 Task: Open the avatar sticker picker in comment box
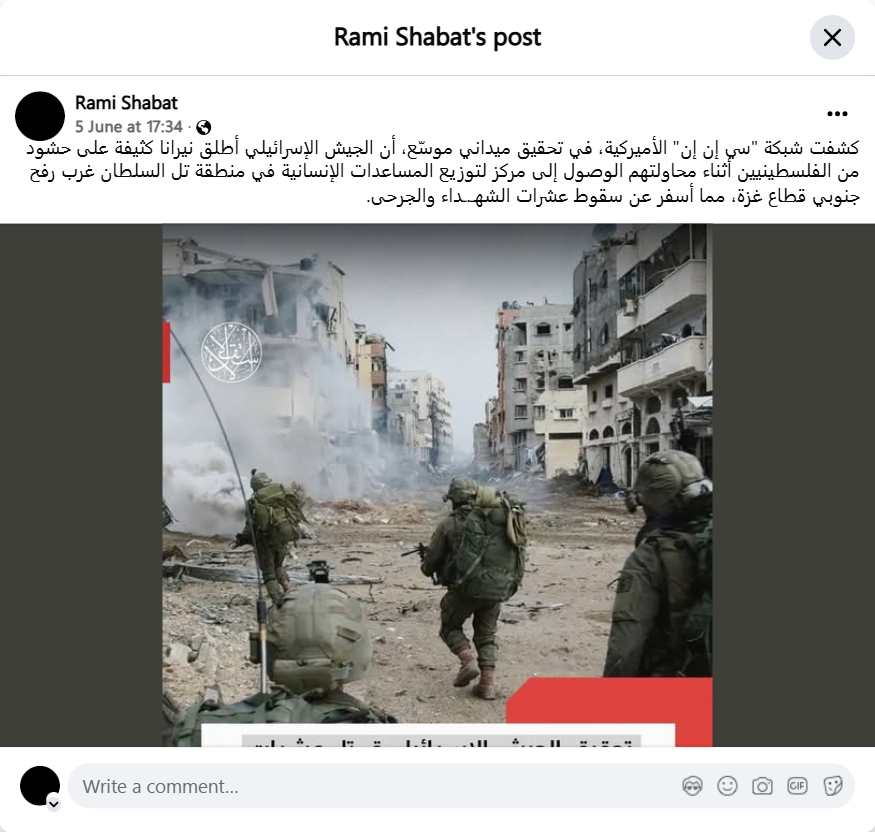point(692,786)
